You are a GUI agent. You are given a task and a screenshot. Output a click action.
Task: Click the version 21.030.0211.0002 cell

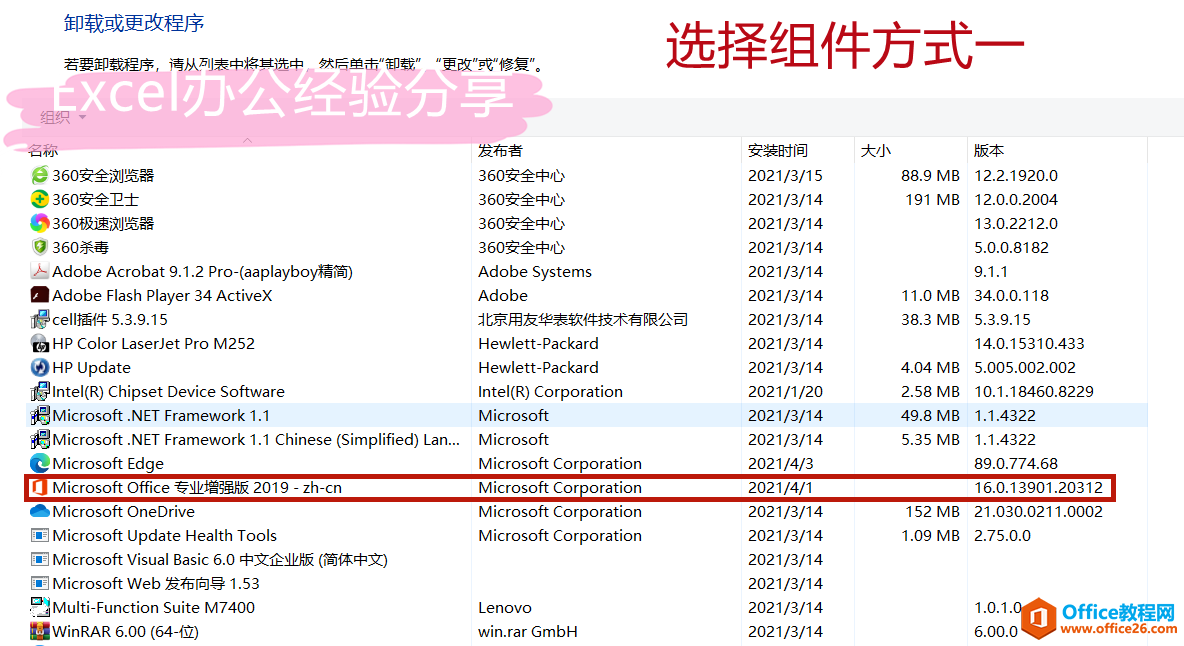click(1038, 512)
